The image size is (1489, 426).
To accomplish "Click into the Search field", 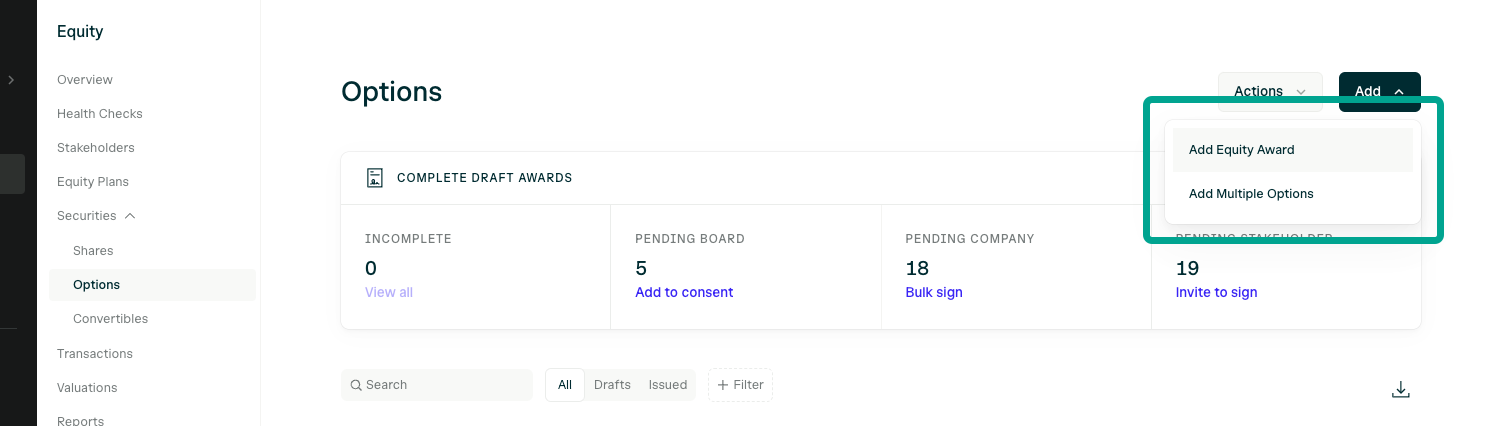I will (x=437, y=385).
